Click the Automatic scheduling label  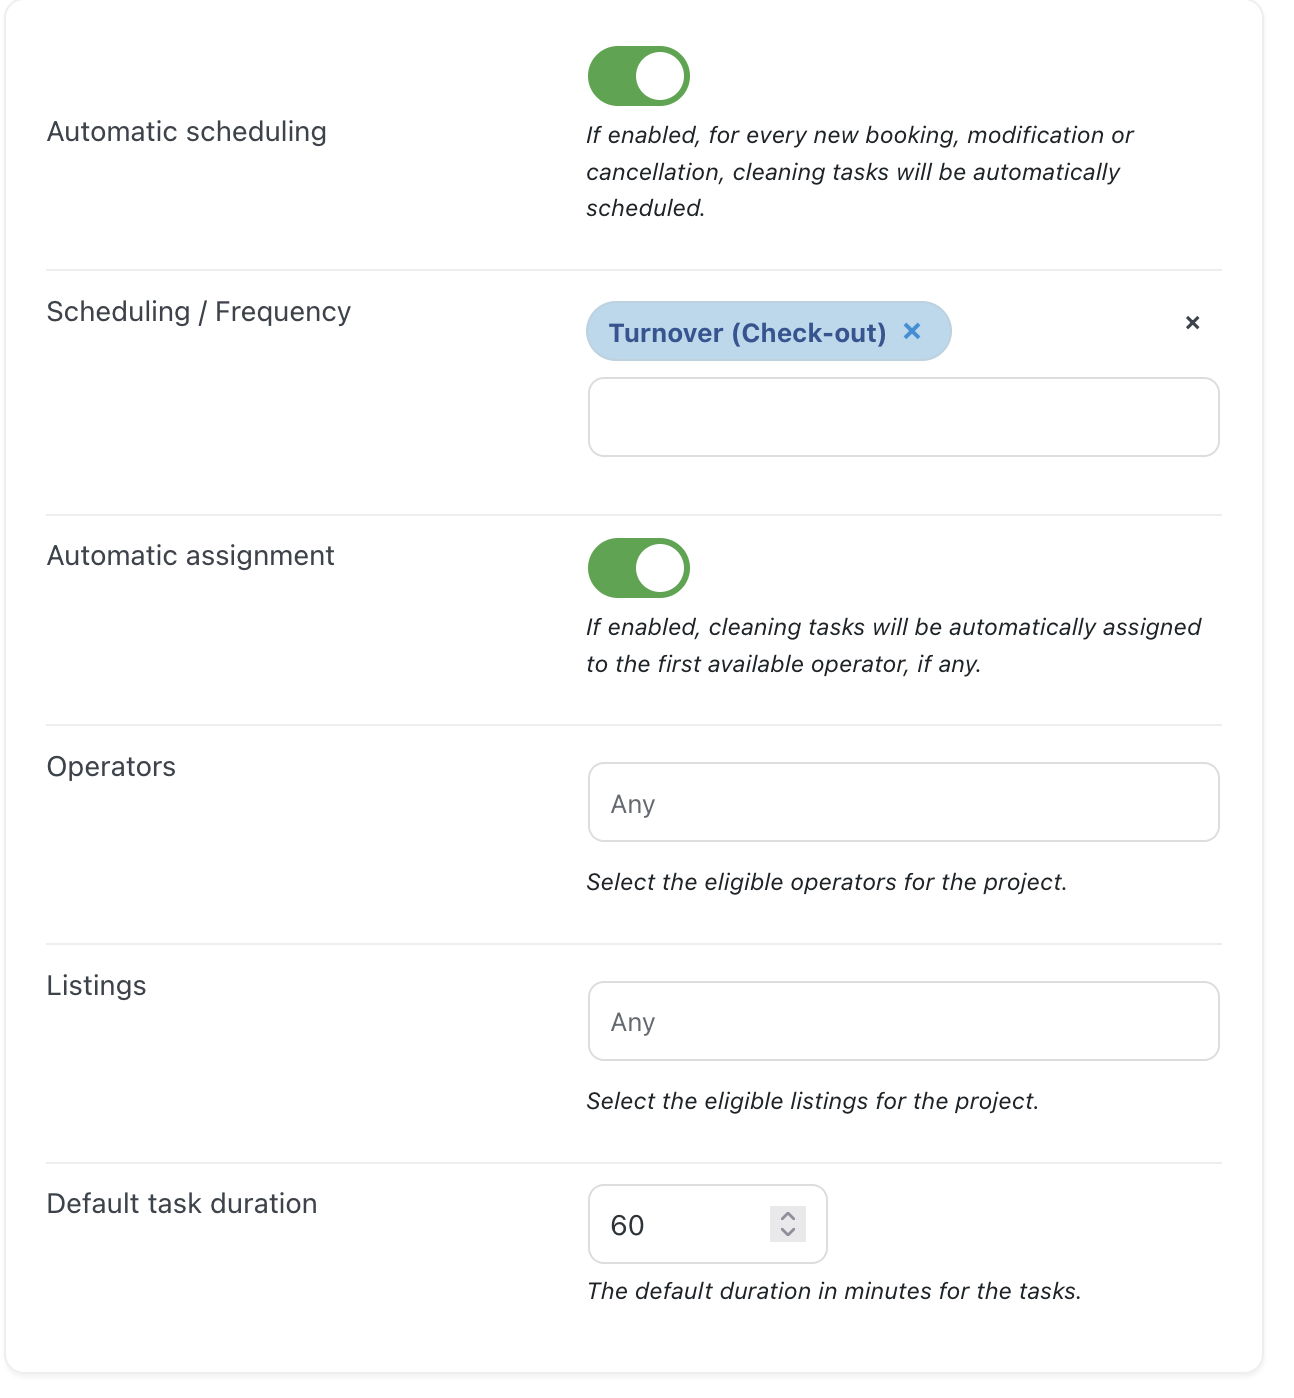point(187,132)
